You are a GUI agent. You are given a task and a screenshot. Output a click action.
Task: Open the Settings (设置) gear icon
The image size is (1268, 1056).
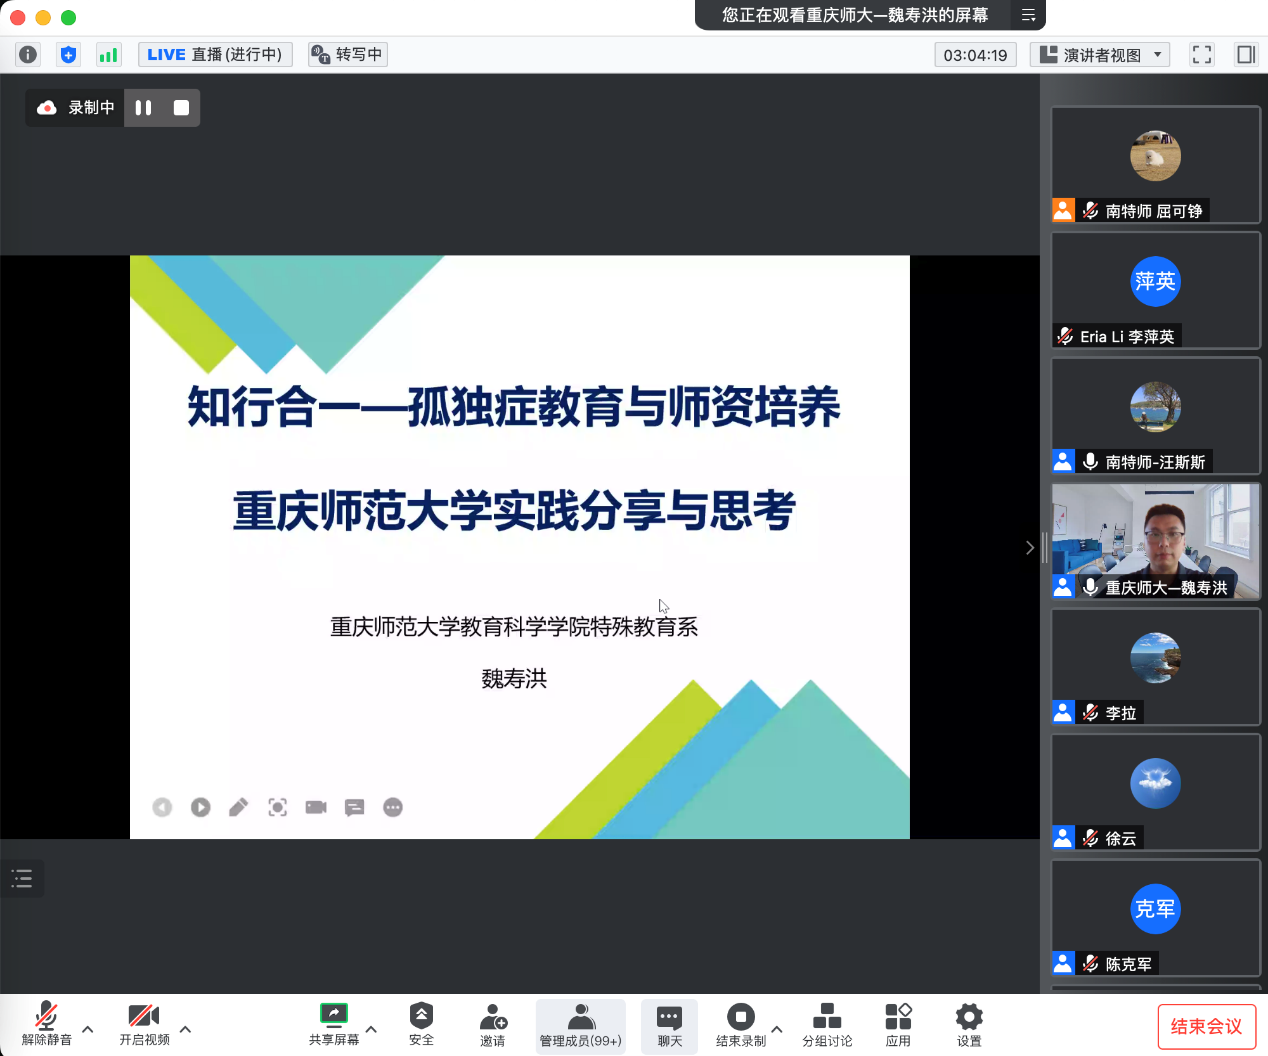click(x=969, y=1024)
